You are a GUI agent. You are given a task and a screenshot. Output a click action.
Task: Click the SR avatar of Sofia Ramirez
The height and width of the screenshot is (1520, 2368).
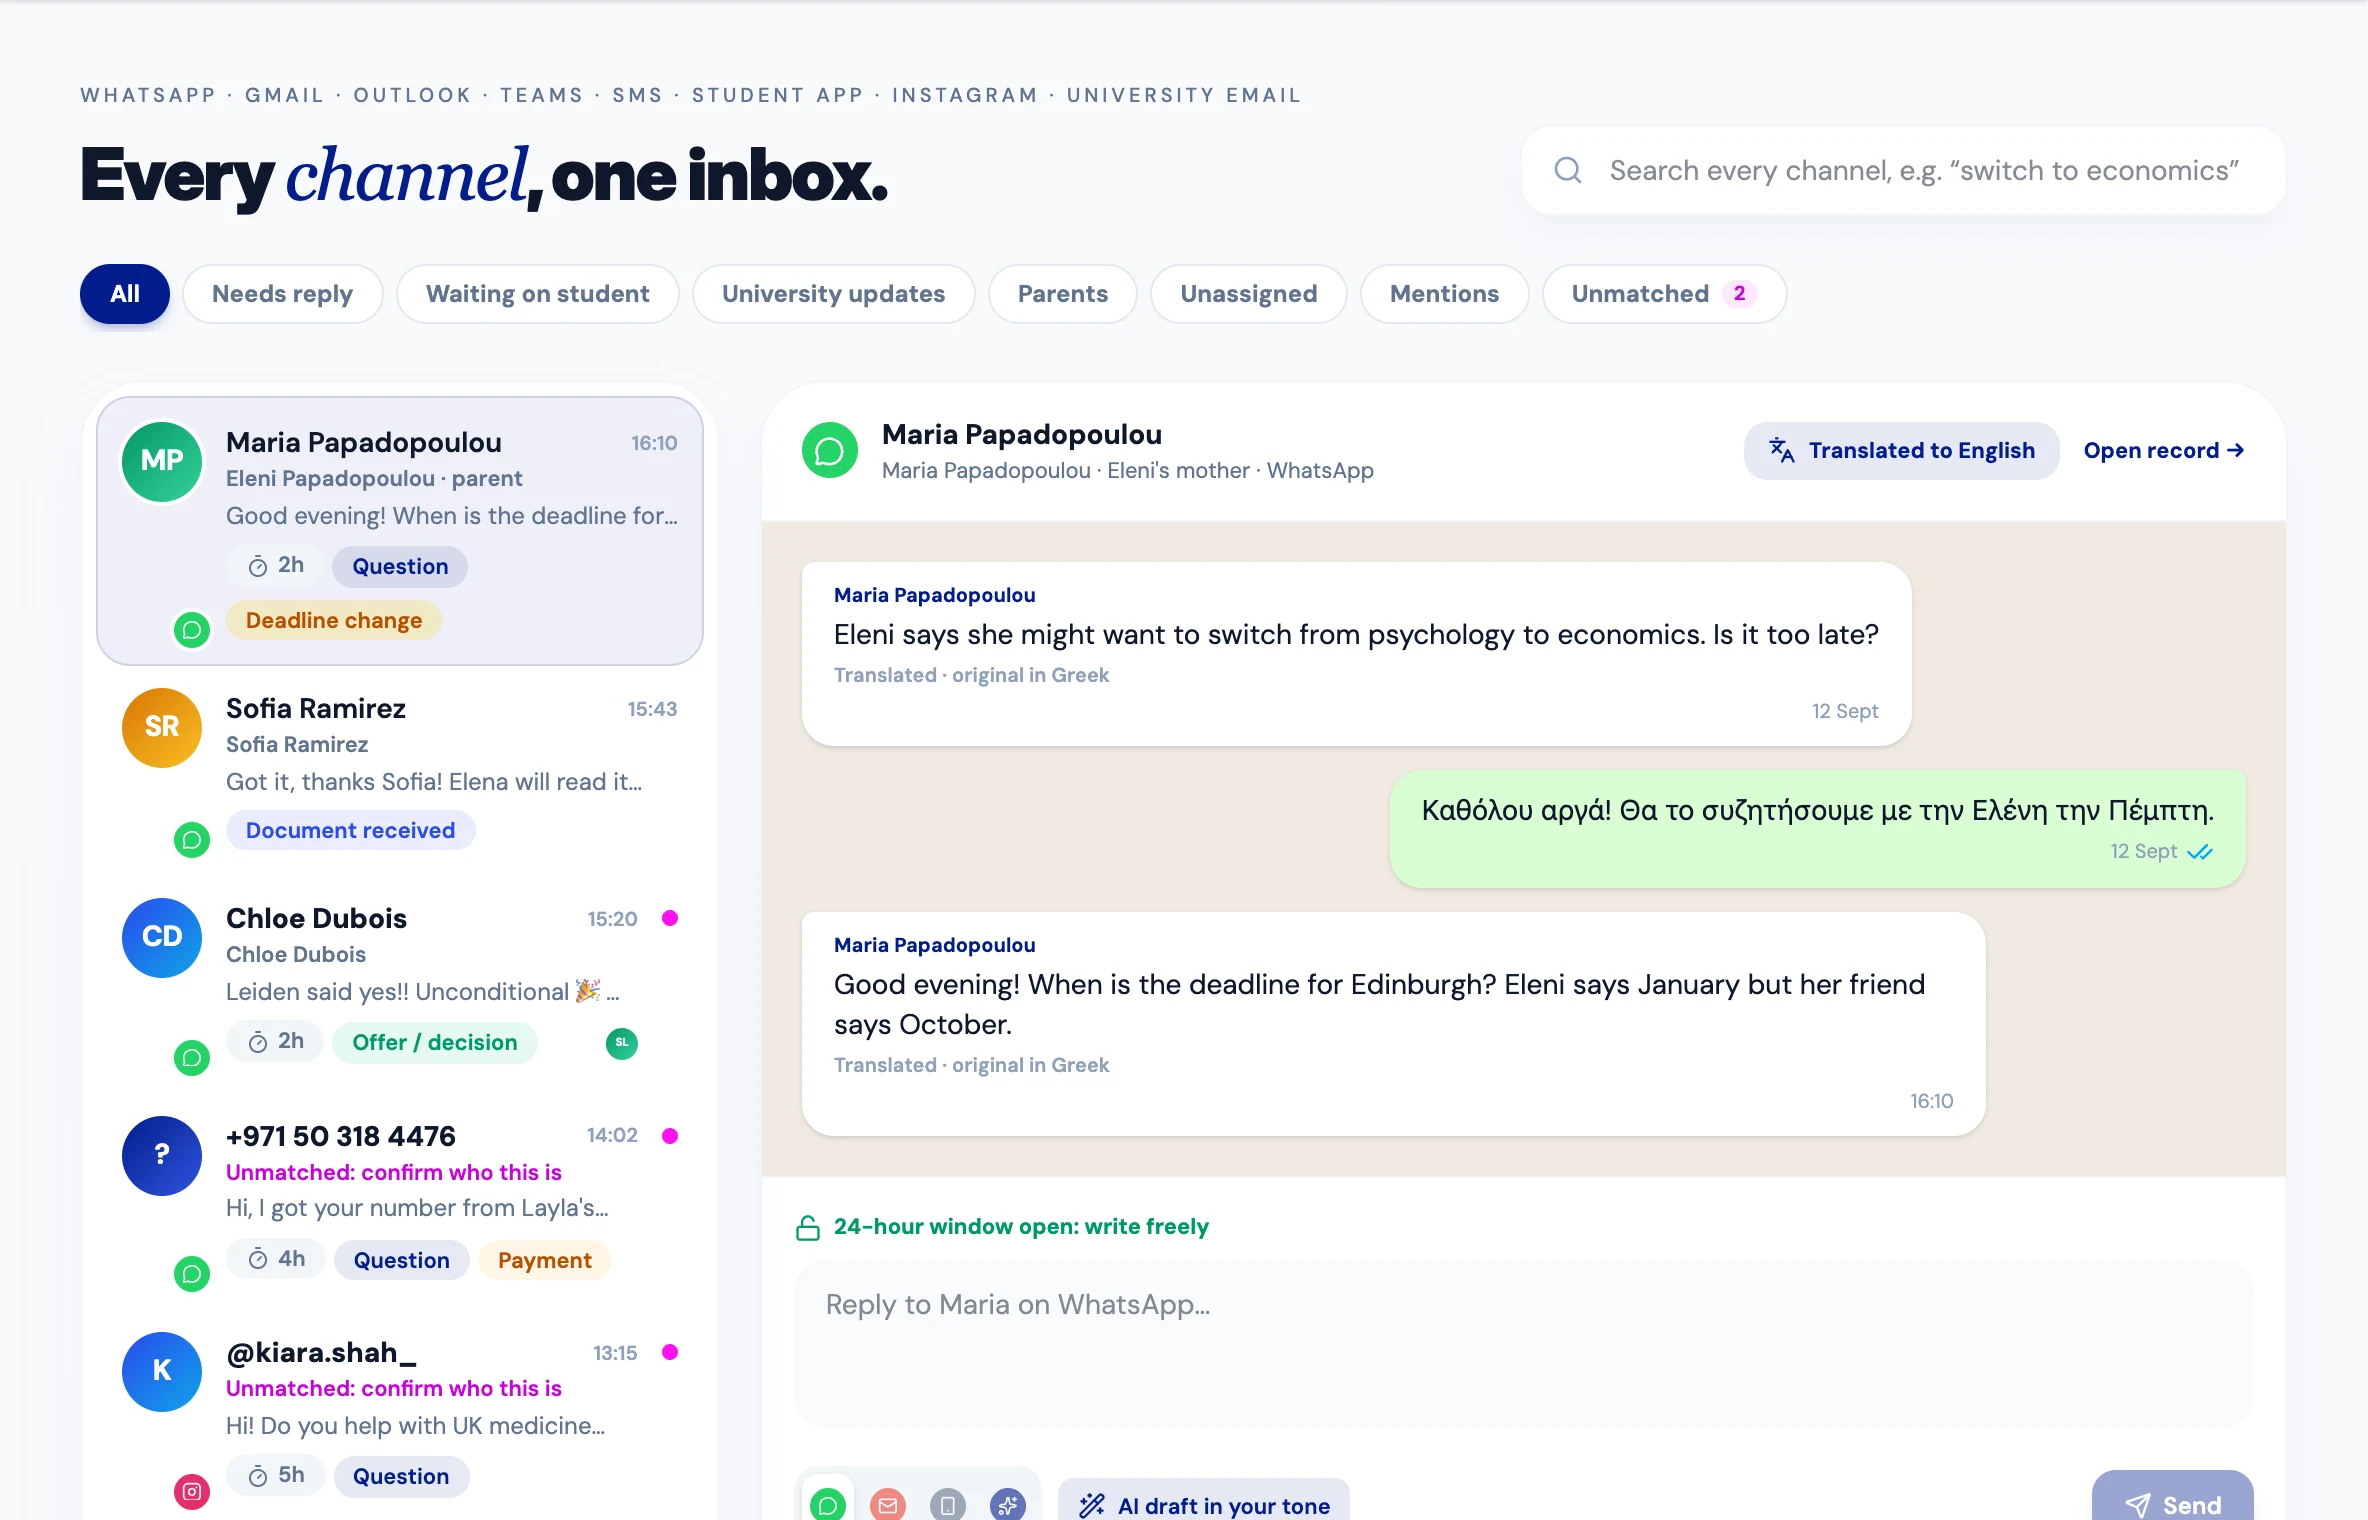click(162, 727)
